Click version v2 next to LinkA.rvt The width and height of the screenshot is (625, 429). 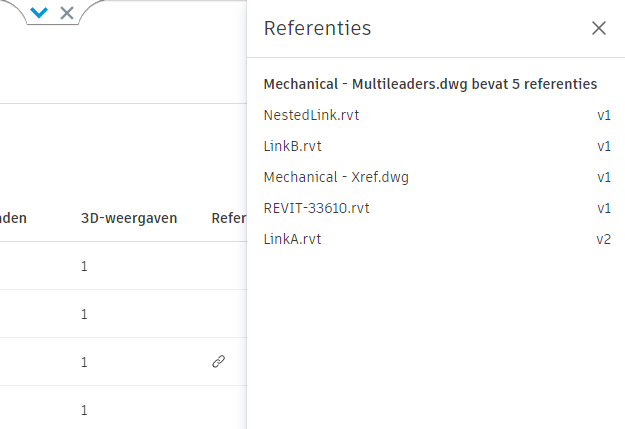(604, 239)
